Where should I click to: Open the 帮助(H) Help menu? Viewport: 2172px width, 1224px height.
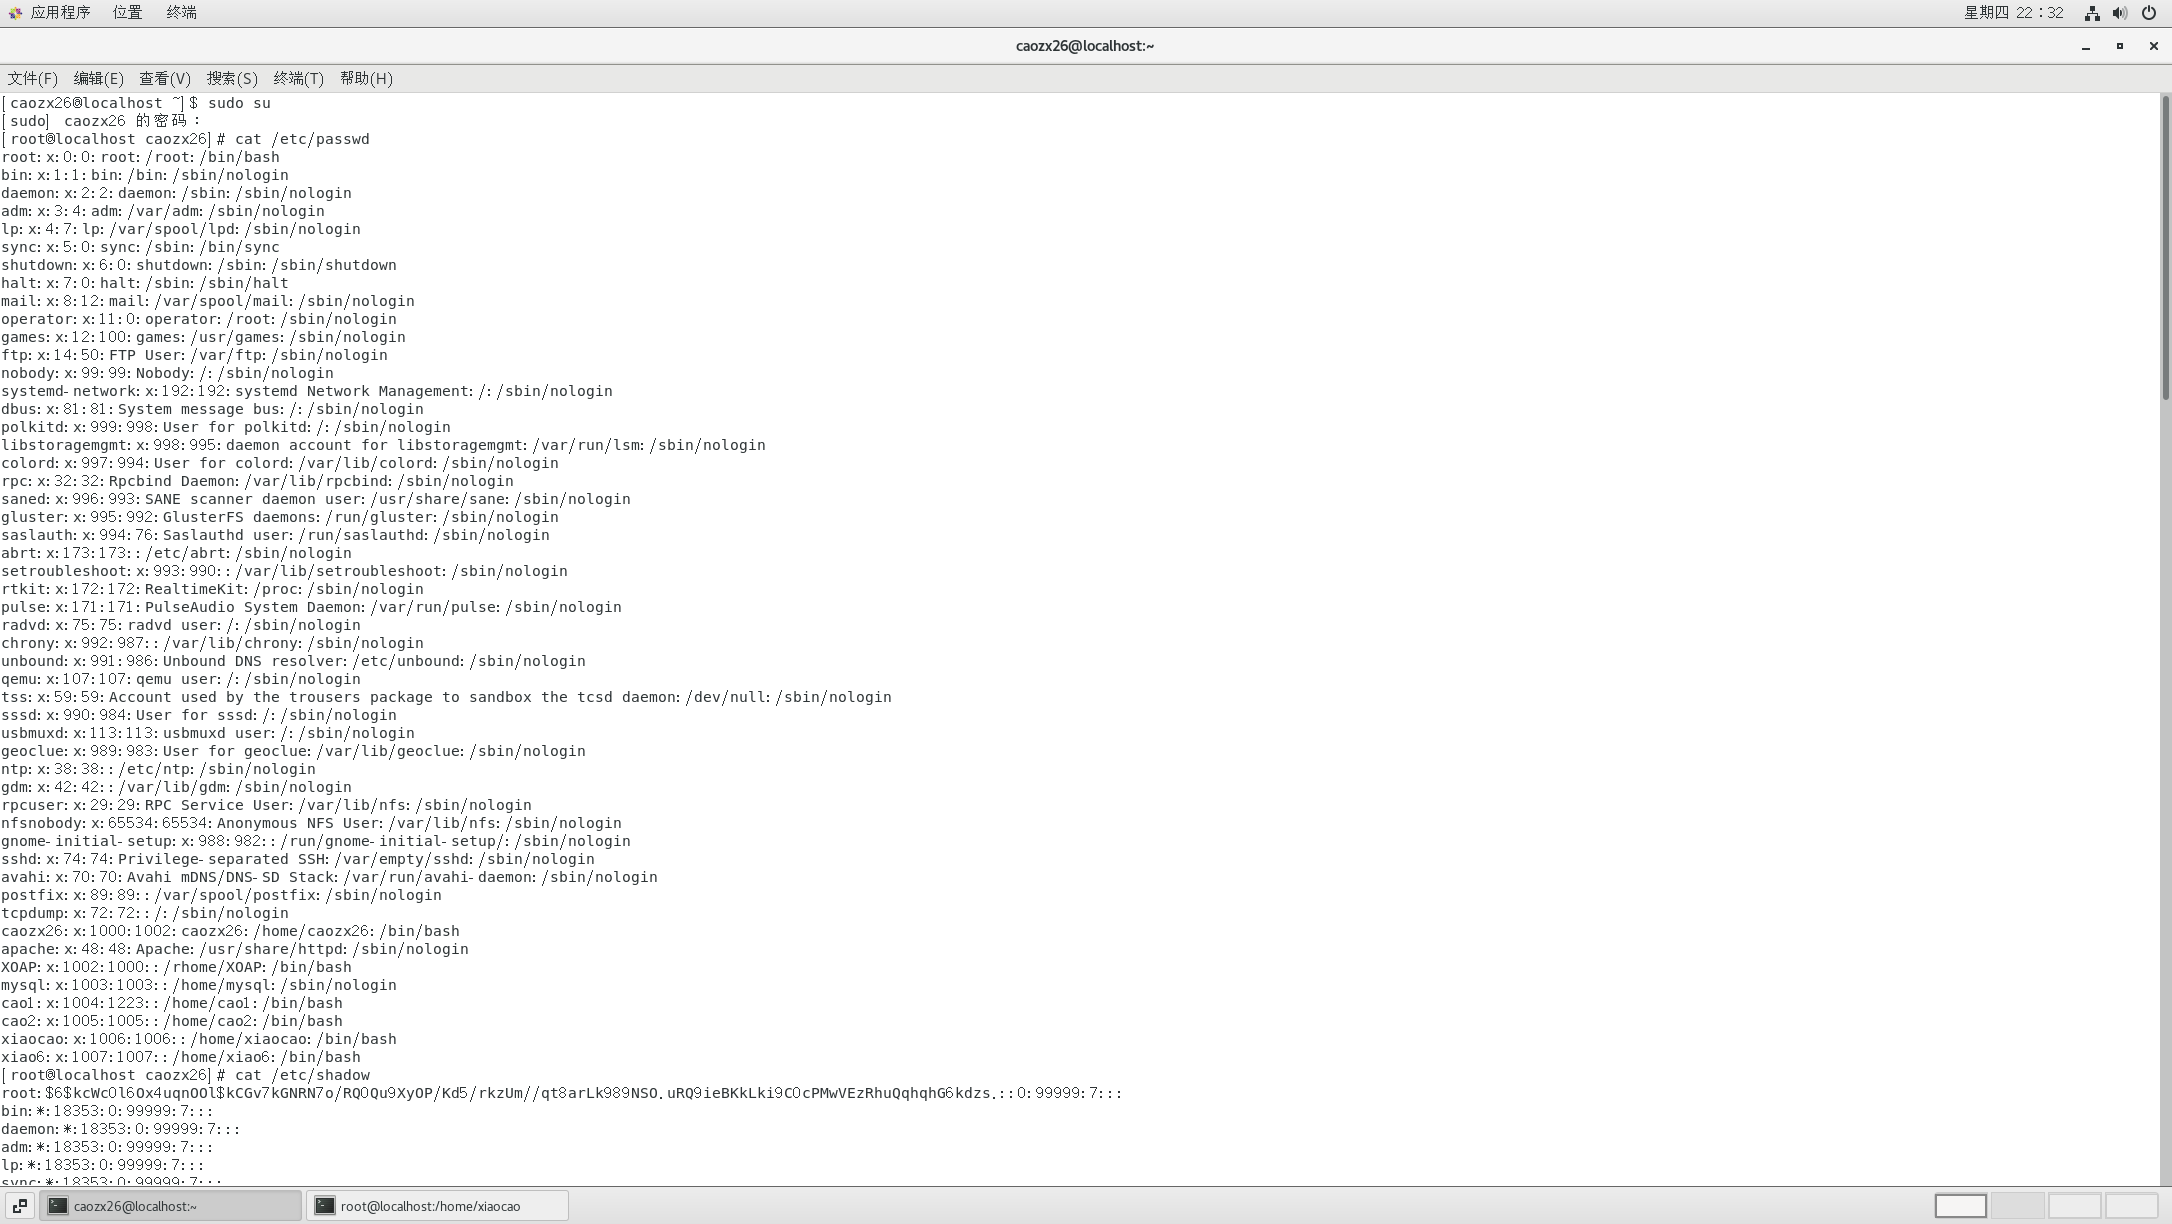click(366, 78)
